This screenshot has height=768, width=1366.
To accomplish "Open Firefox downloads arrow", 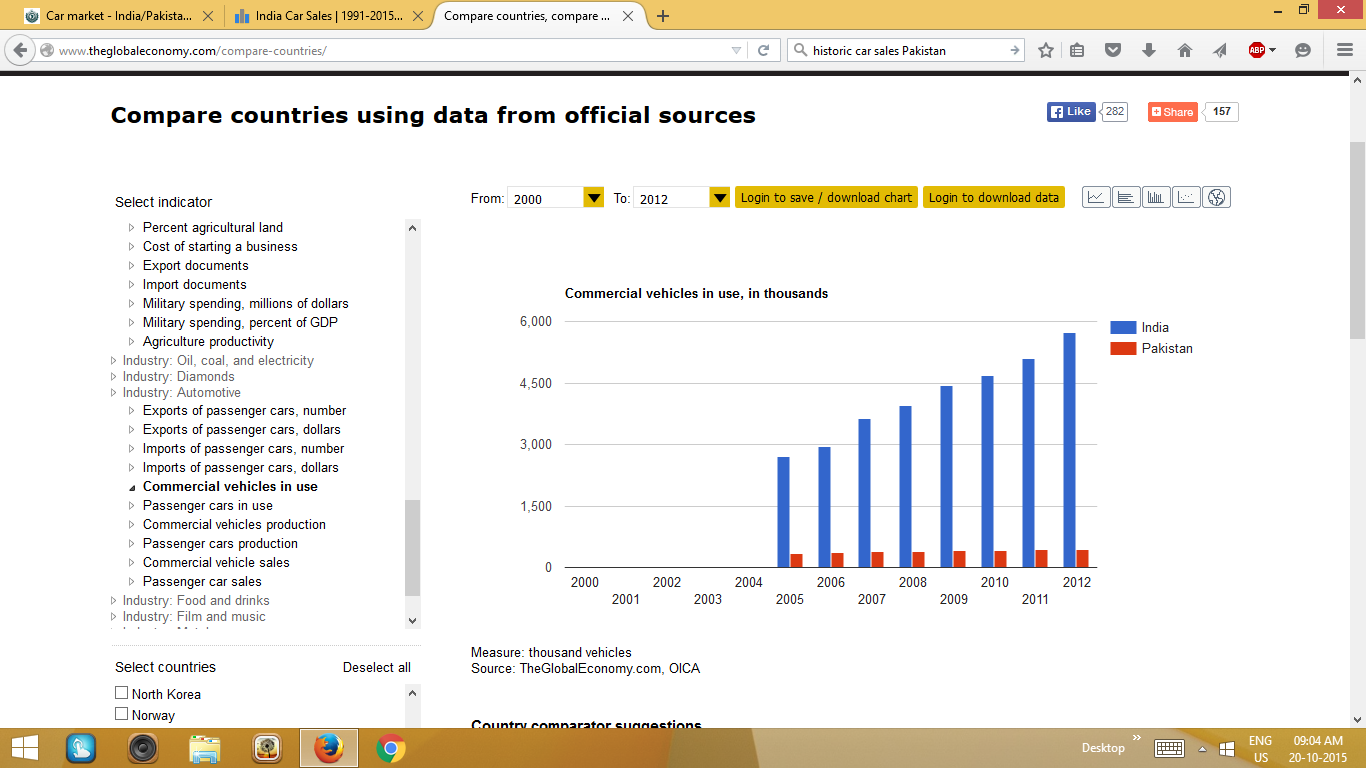I will click(1148, 50).
